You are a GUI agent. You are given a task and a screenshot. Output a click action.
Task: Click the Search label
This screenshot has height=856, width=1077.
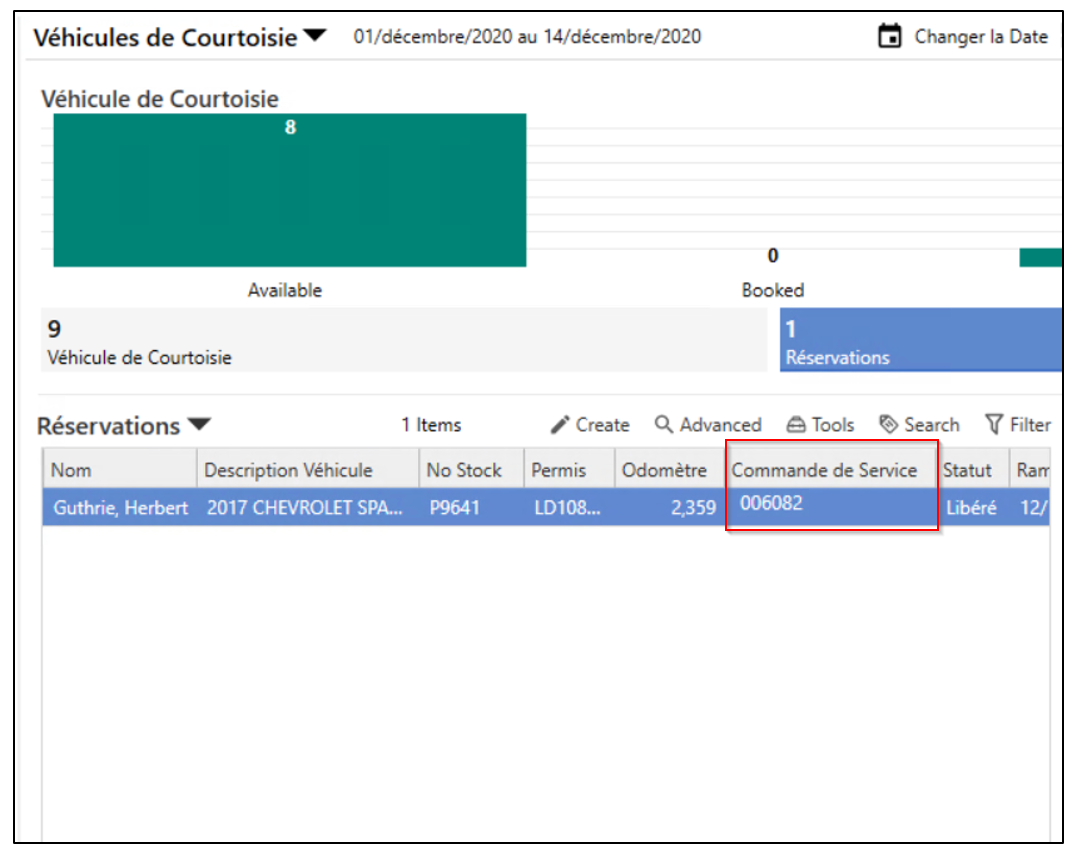(931, 425)
